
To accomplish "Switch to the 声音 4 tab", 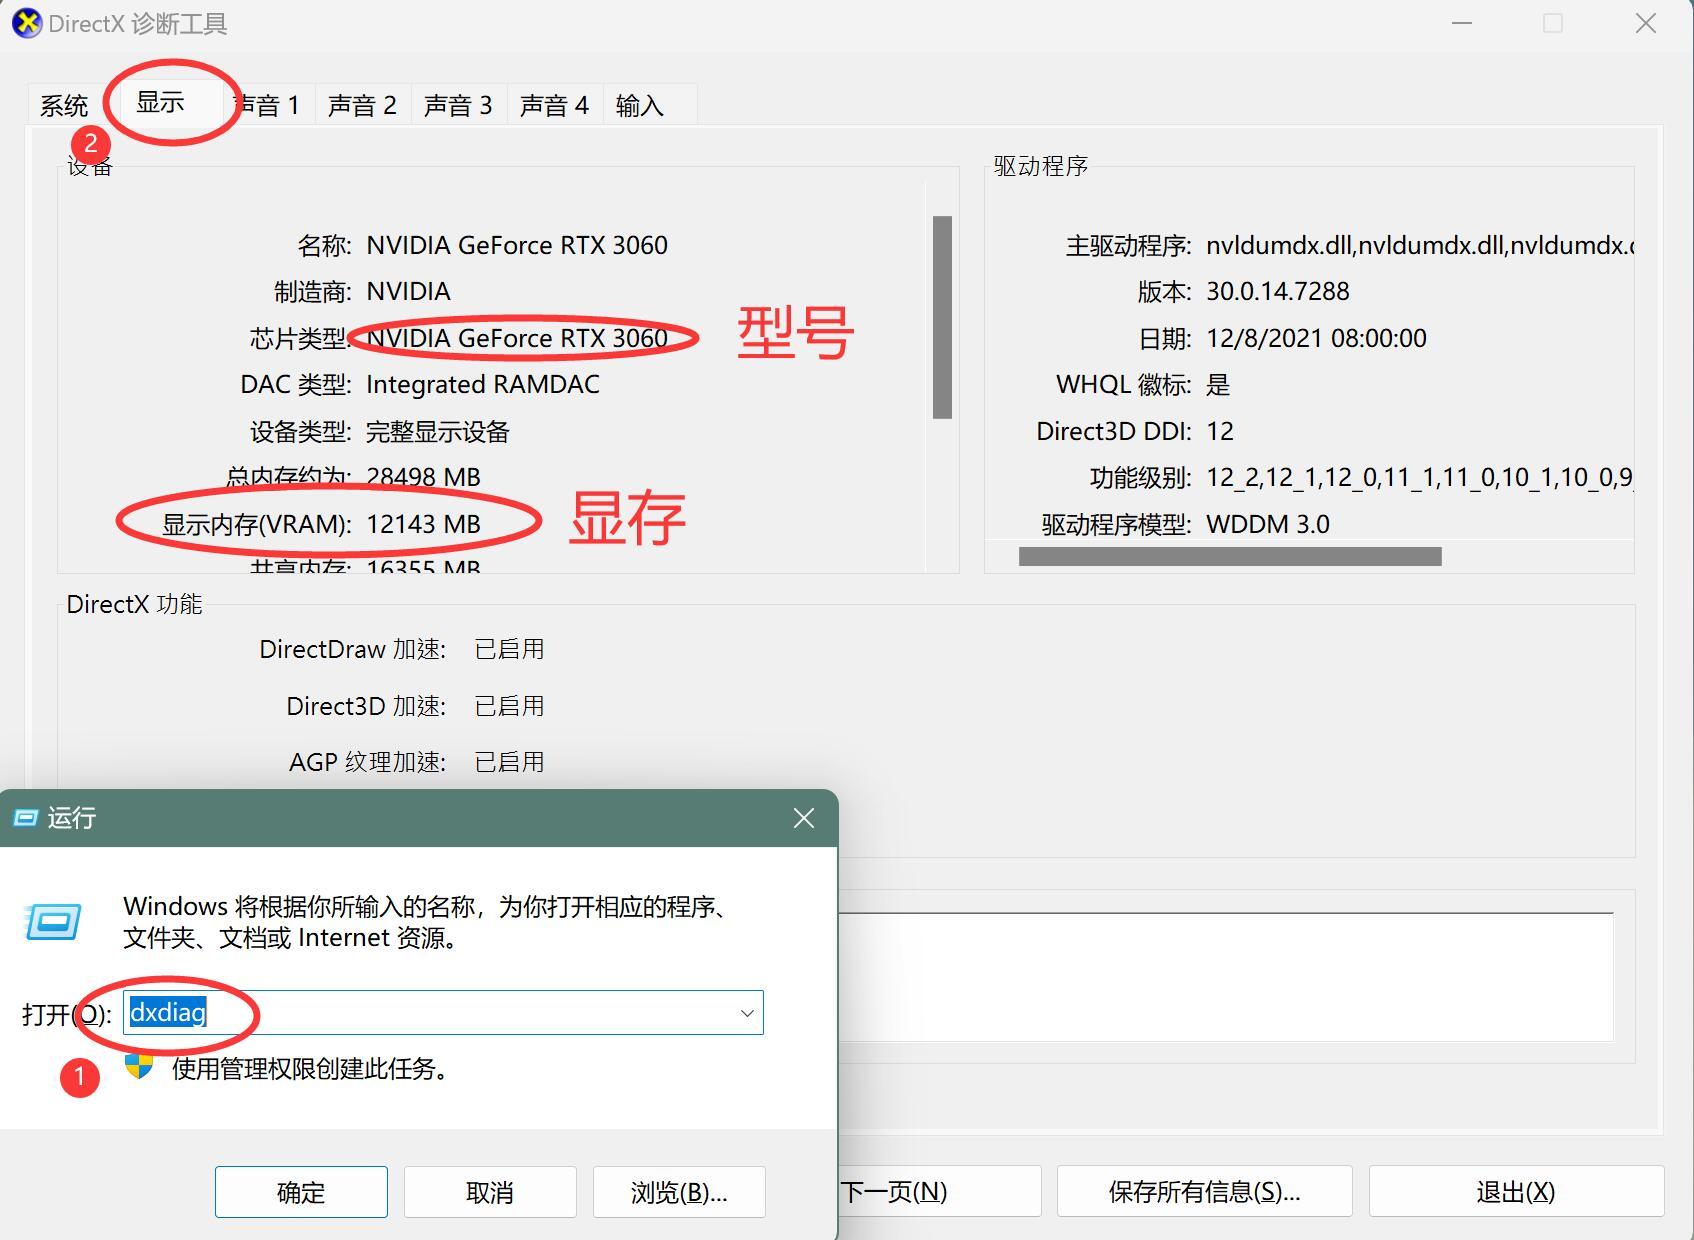I will click(554, 105).
